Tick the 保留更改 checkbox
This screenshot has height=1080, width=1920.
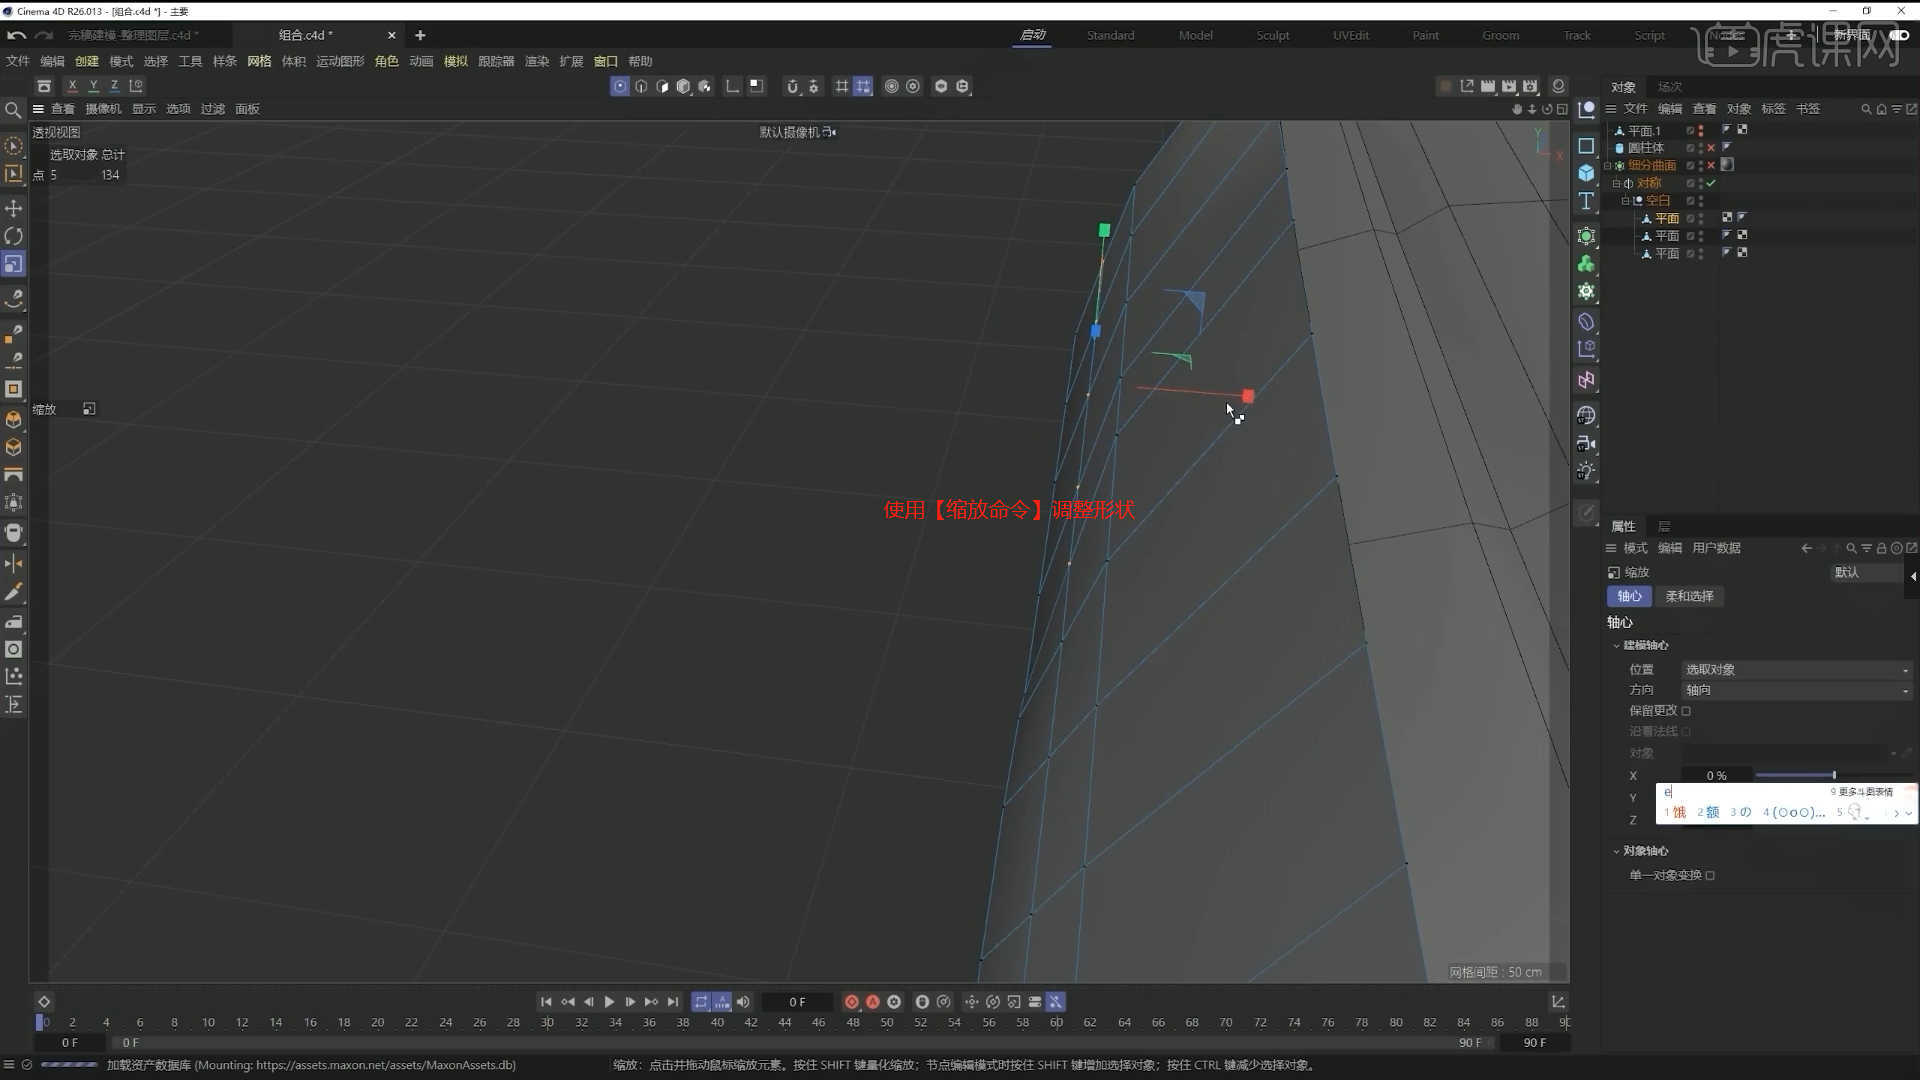pyautogui.click(x=1686, y=711)
